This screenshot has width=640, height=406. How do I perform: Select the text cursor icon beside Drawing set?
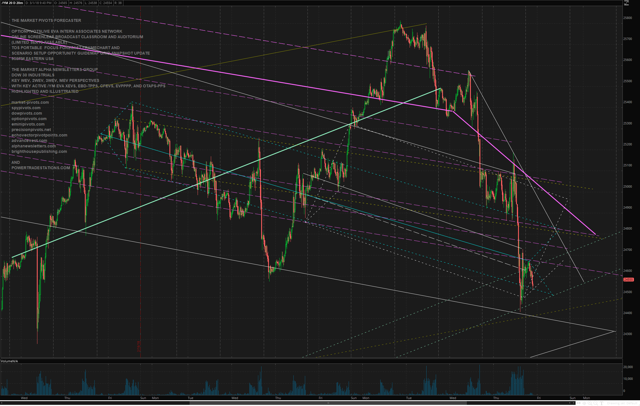click(602, 403)
